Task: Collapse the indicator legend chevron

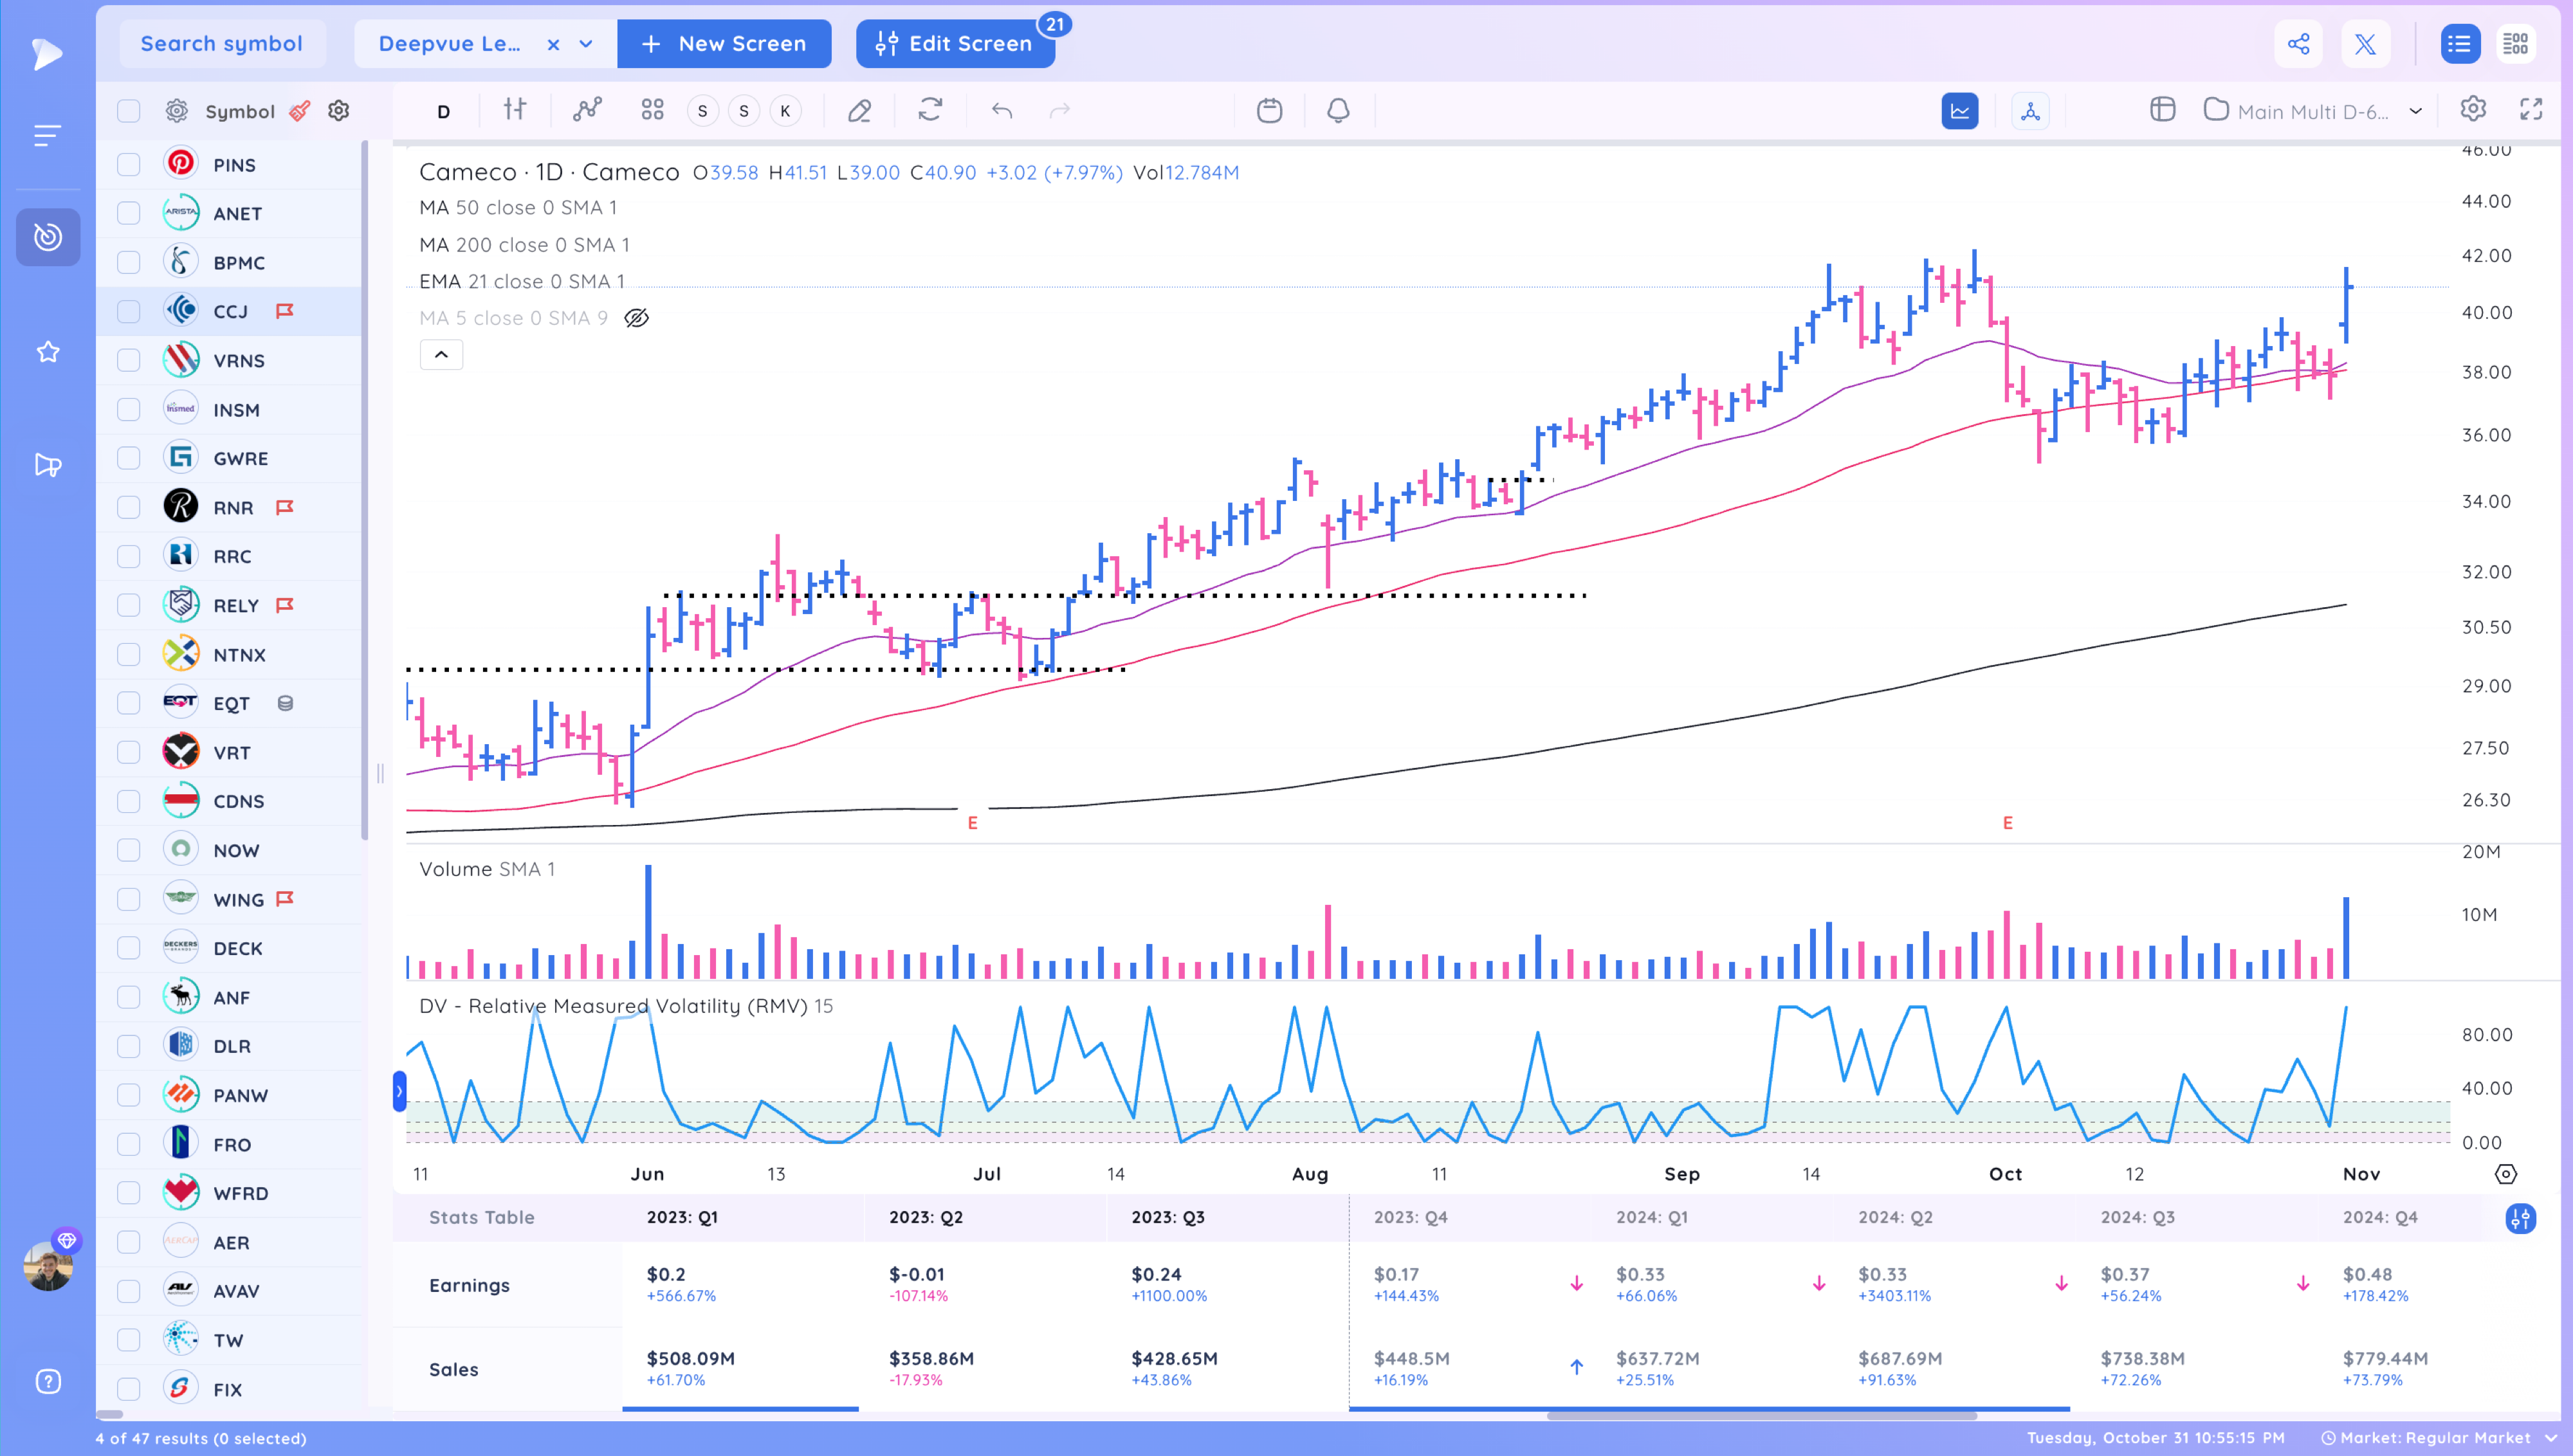Action: pyautogui.click(x=441, y=355)
